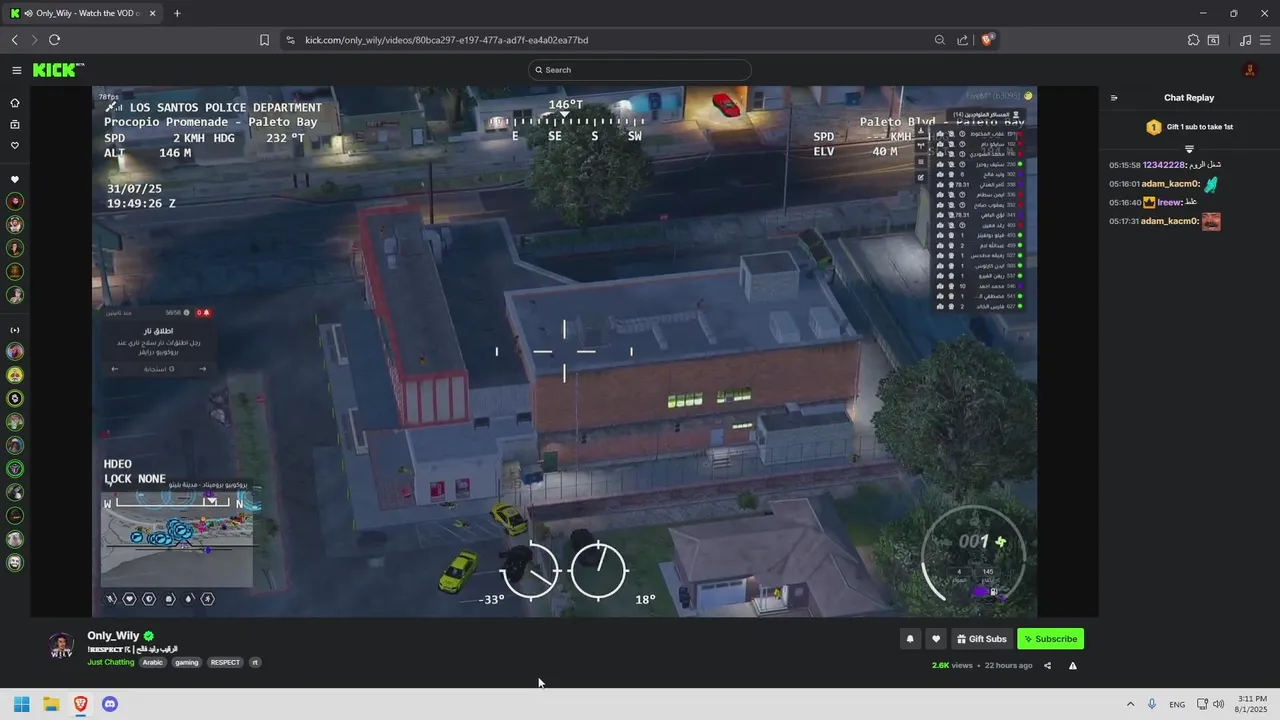Open a new browser tab
The image size is (1280, 720).
click(177, 13)
